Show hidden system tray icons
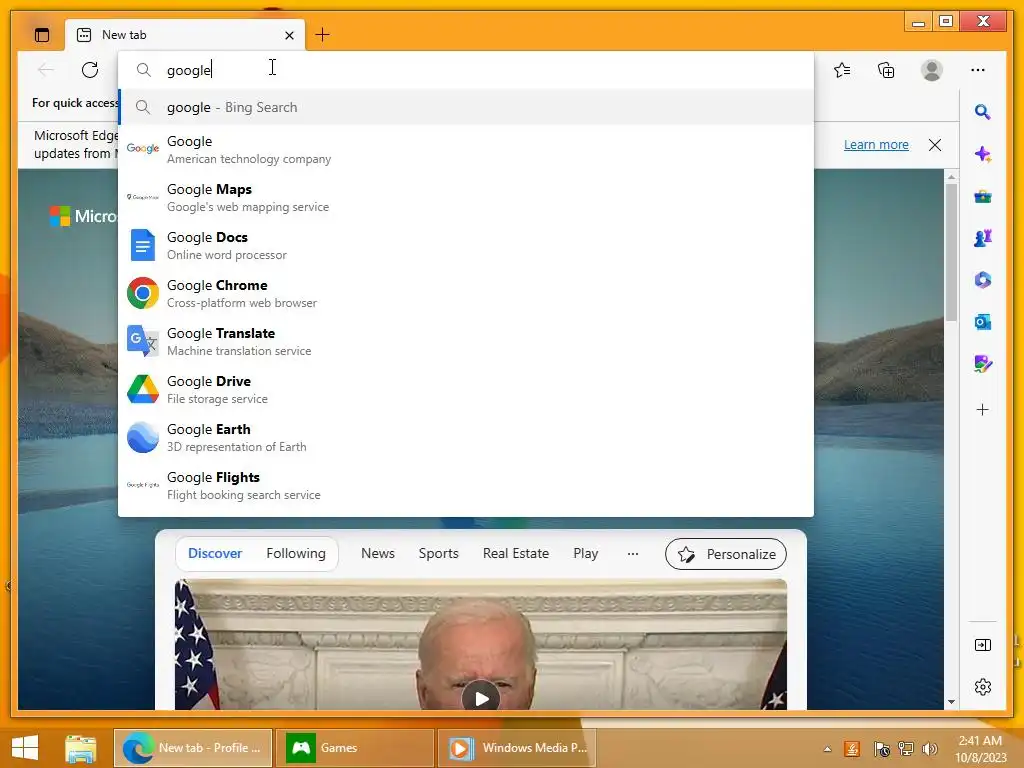The width and height of the screenshot is (1024, 768). (827, 749)
